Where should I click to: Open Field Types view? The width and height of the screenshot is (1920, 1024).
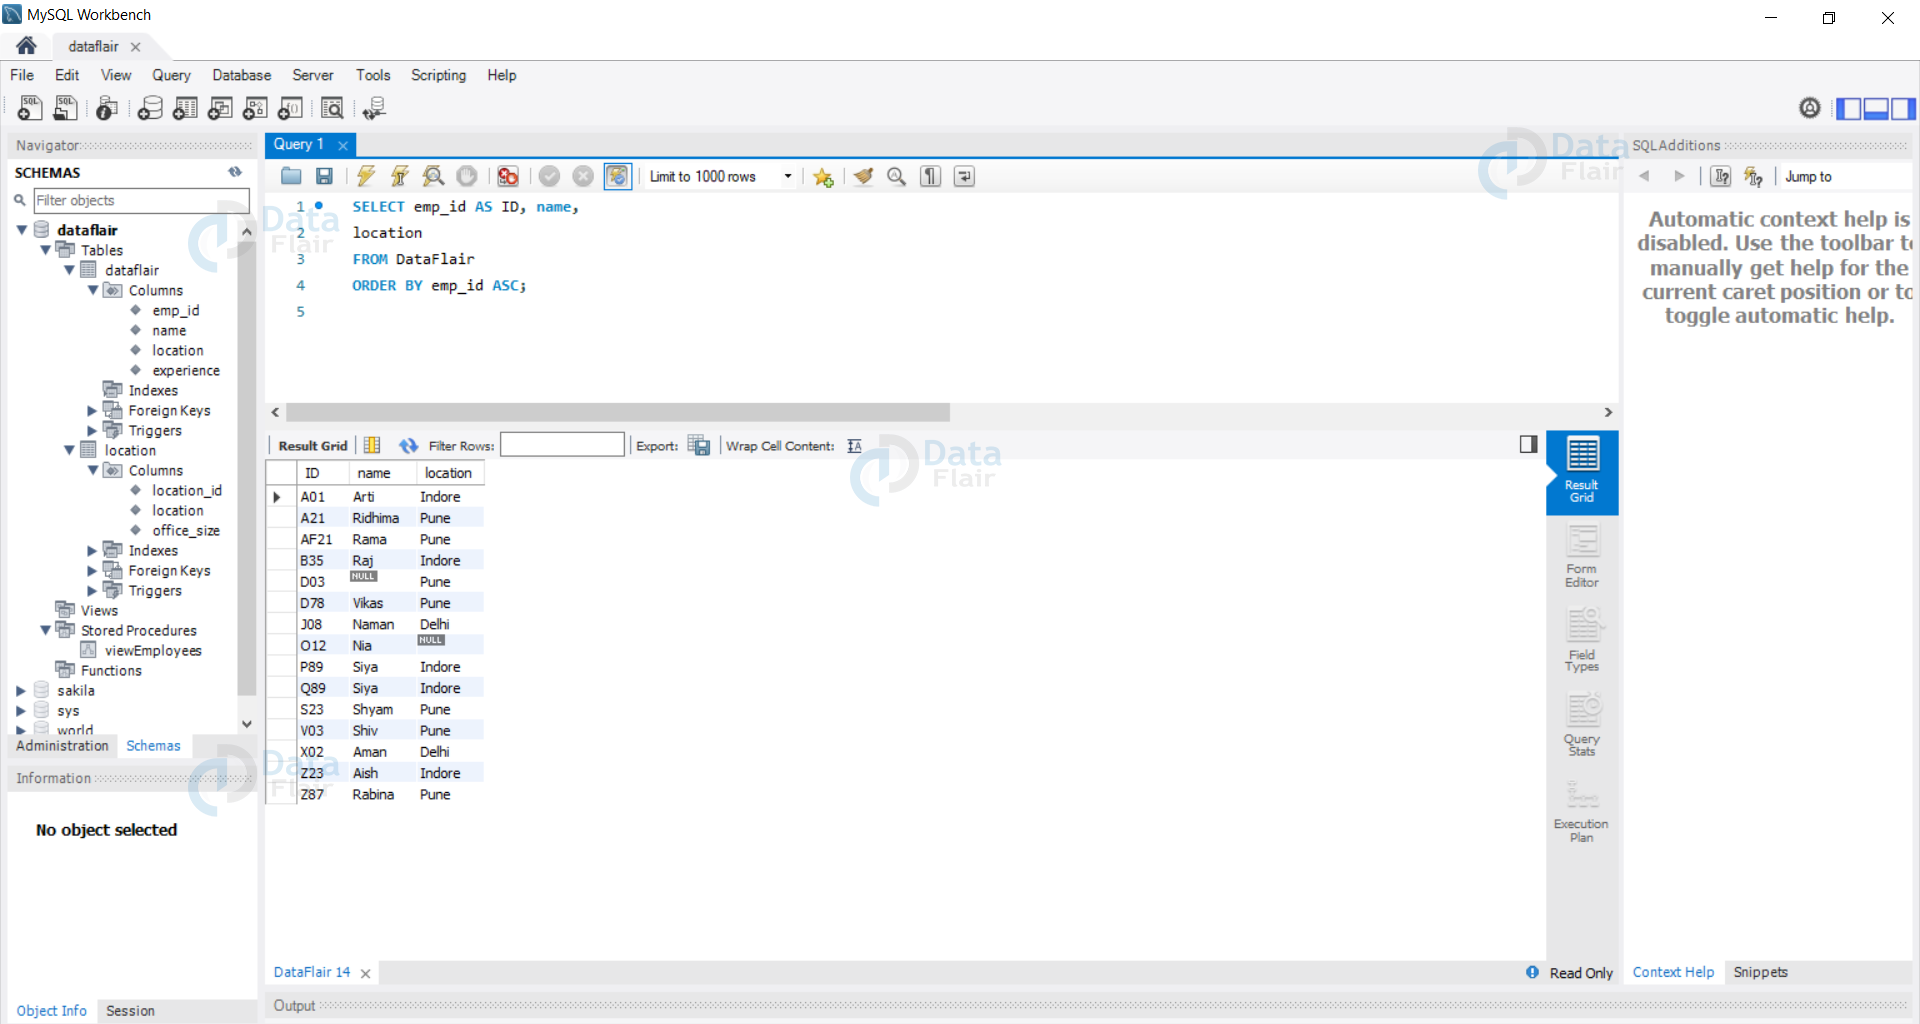[1582, 640]
